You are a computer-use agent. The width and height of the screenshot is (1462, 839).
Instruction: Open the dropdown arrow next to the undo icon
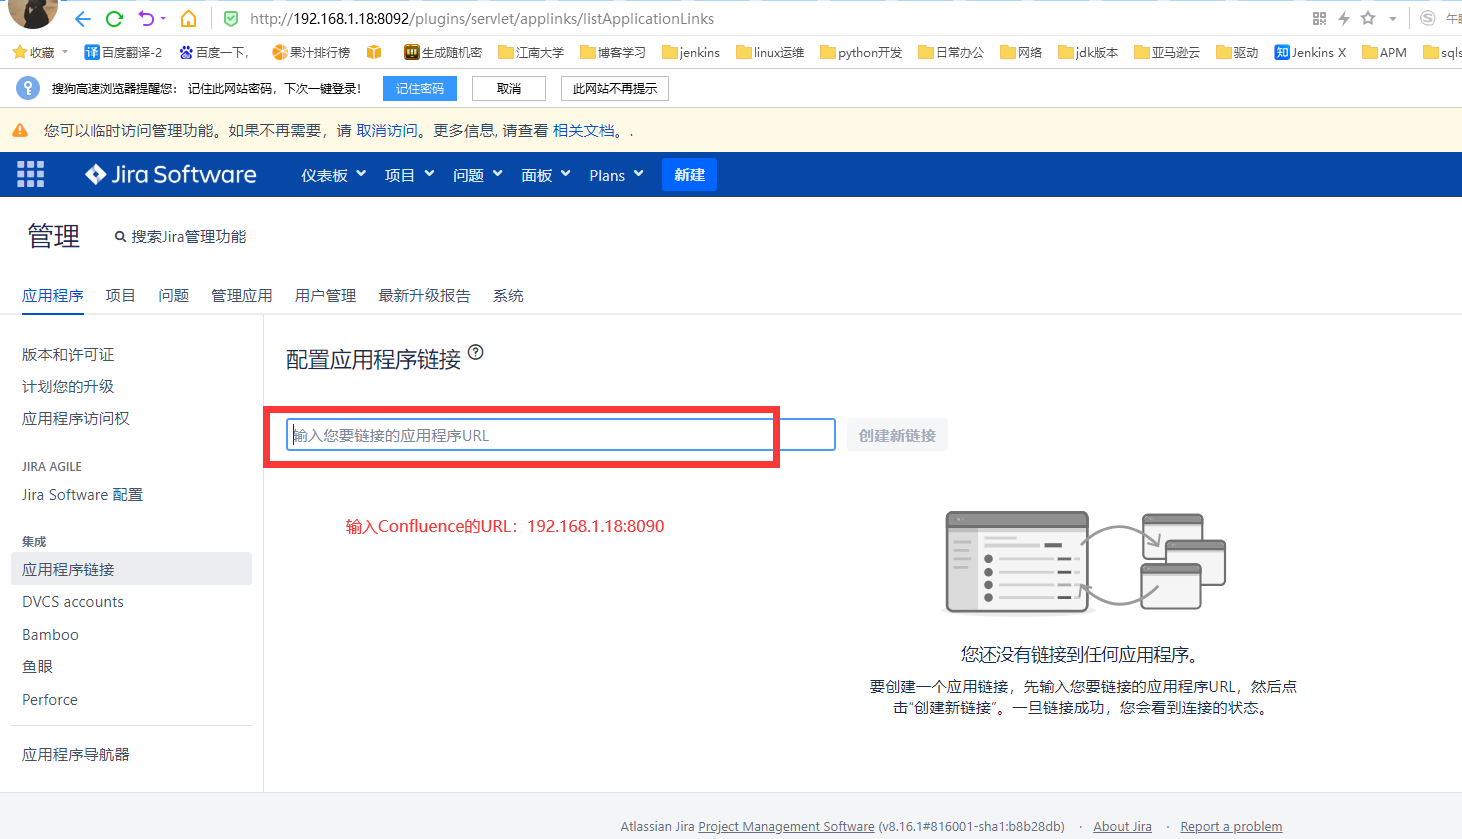point(163,19)
